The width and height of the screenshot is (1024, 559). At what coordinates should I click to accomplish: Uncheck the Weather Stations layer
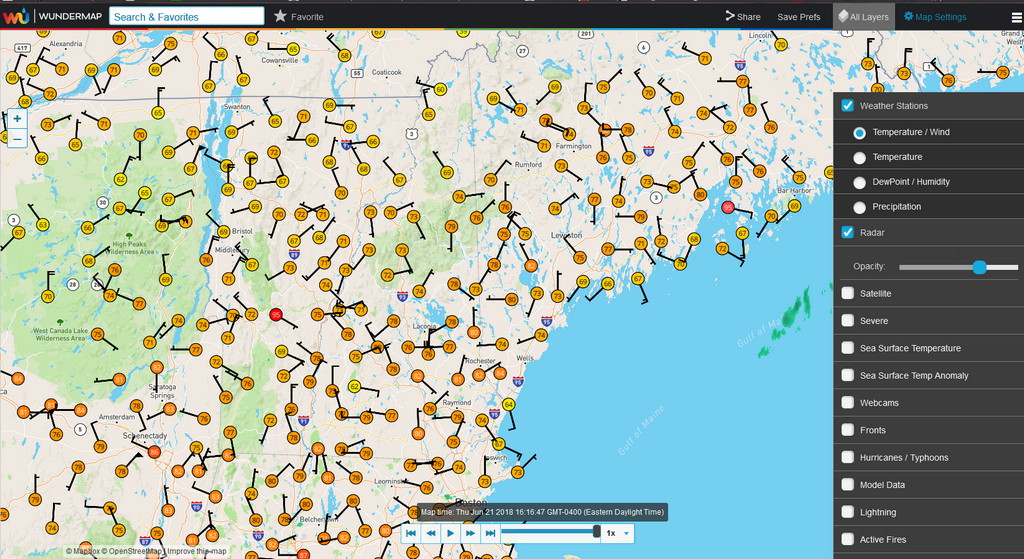coord(848,106)
